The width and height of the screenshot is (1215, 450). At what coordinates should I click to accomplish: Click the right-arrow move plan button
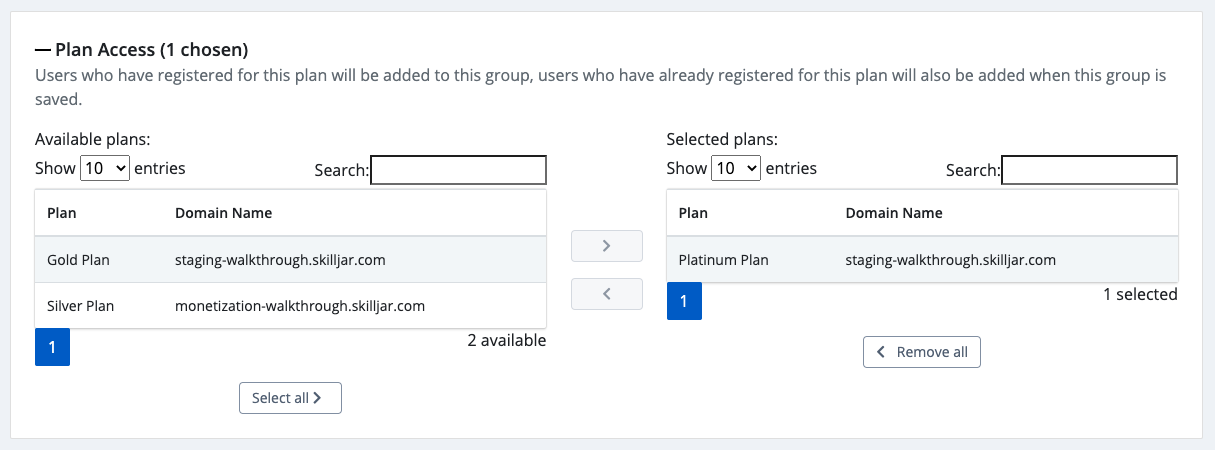coord(606,246)
